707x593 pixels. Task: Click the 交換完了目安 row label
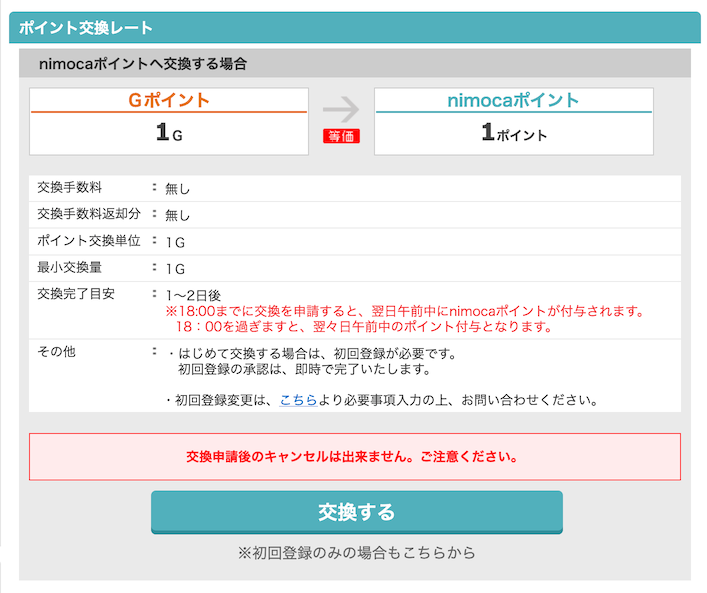[x=76, y=294]
